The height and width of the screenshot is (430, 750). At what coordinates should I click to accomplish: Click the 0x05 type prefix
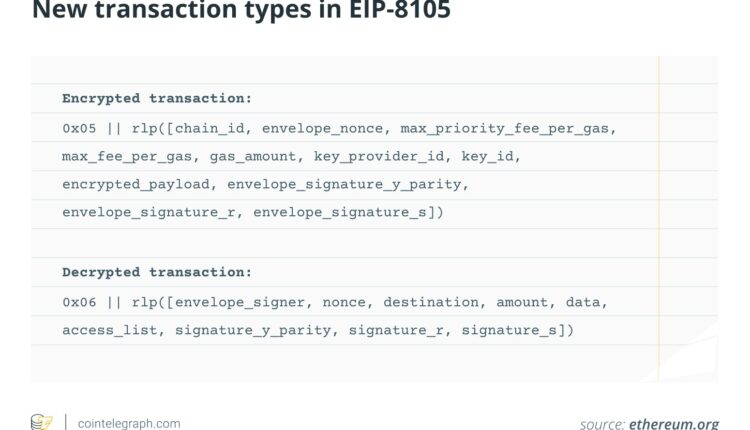pos(79,128)
